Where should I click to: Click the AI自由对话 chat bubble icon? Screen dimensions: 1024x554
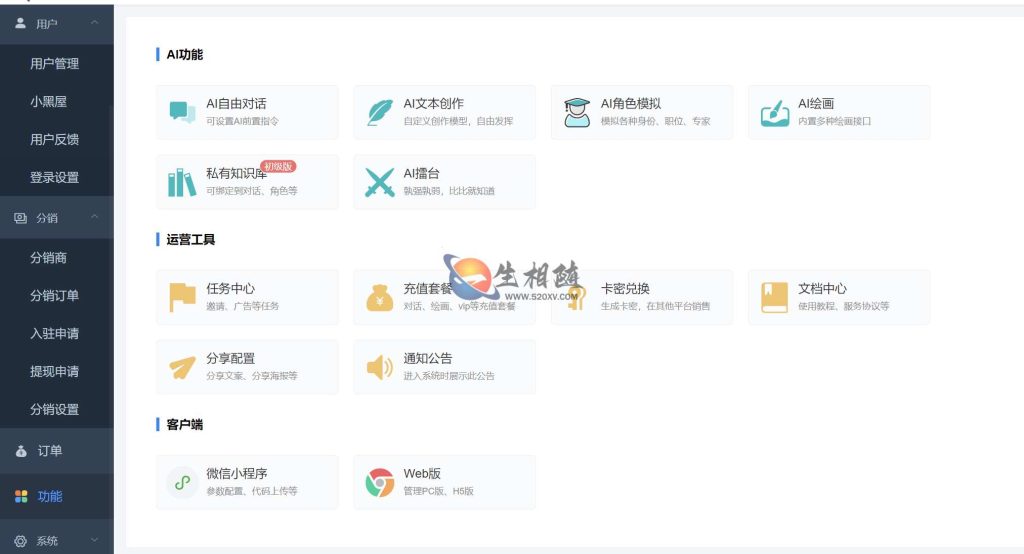click(182, 112)
